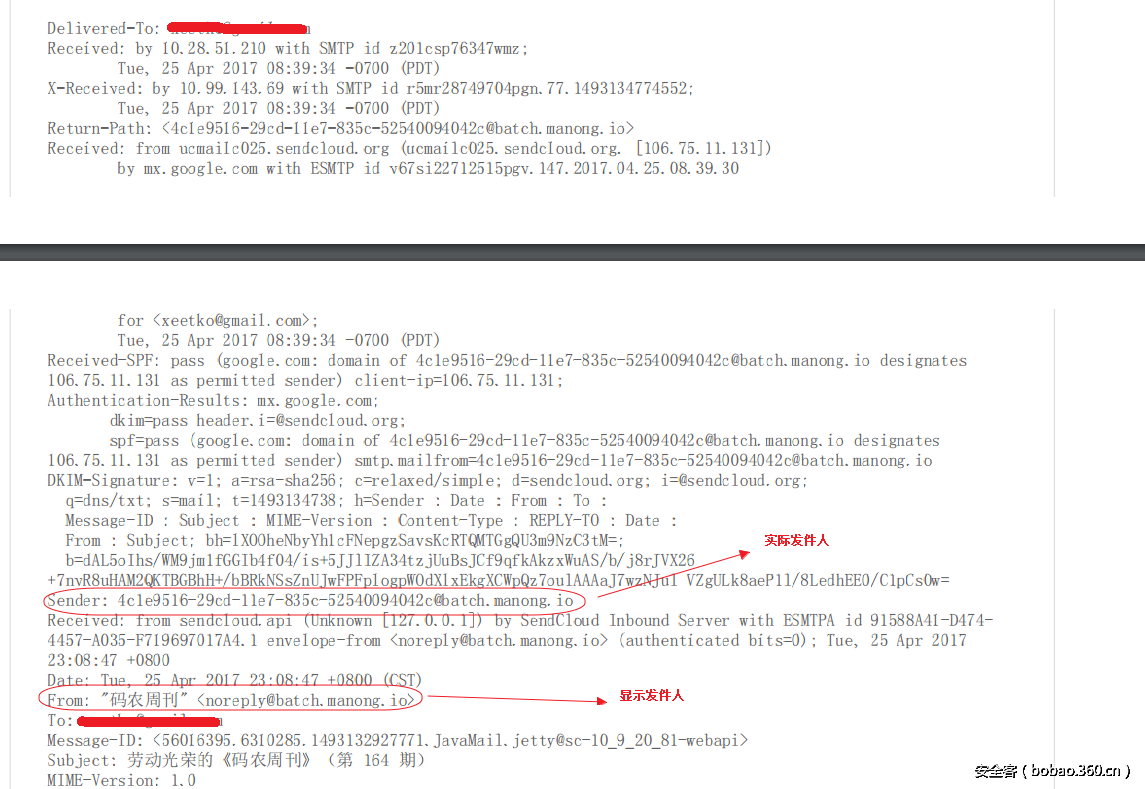This screenshot has width=1145, height=789.
Task: Click the Delivered-To redacted address
Action: pos(238,28)
